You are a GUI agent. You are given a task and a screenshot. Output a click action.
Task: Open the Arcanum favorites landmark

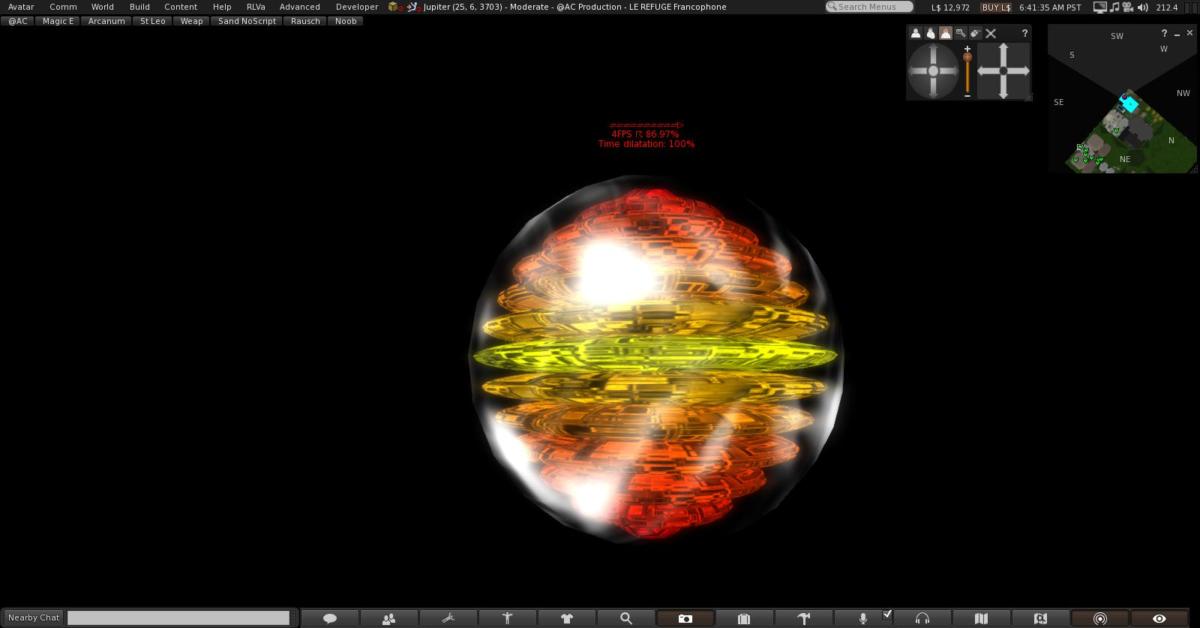(x=106, y=21)
